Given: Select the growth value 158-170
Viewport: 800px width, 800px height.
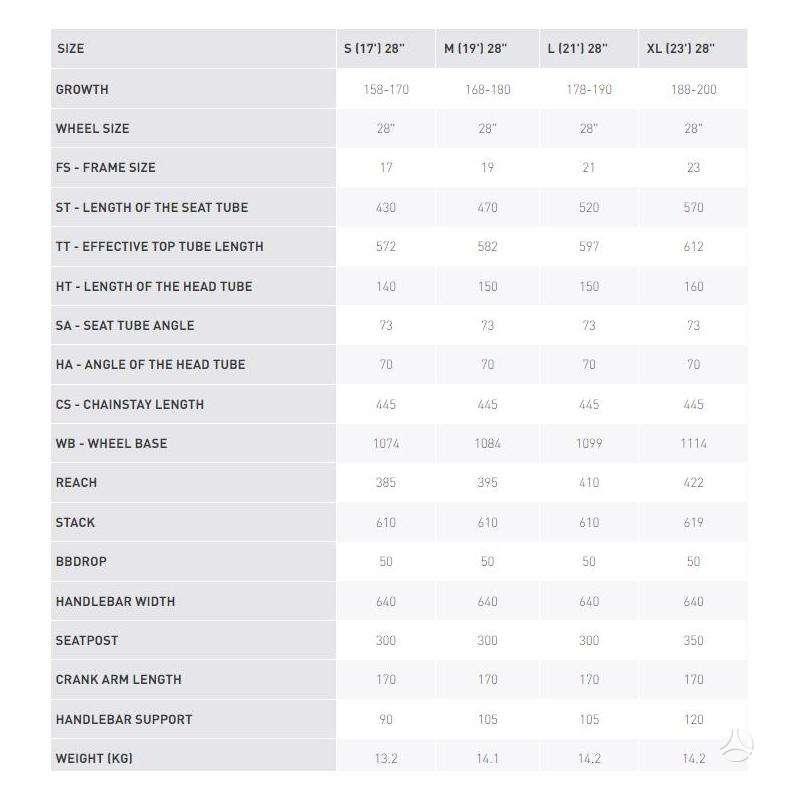Looking at the screenshot, I should [x=386, y=89].
